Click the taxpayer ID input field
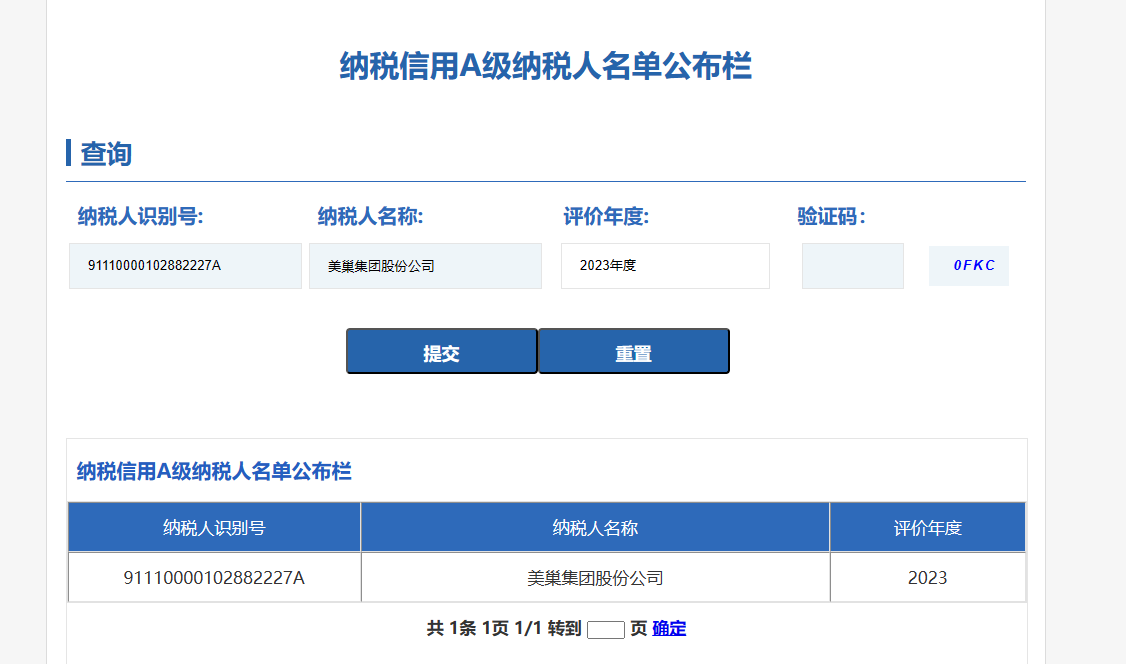Screen dimensions: 1126x664 [185, 265]
